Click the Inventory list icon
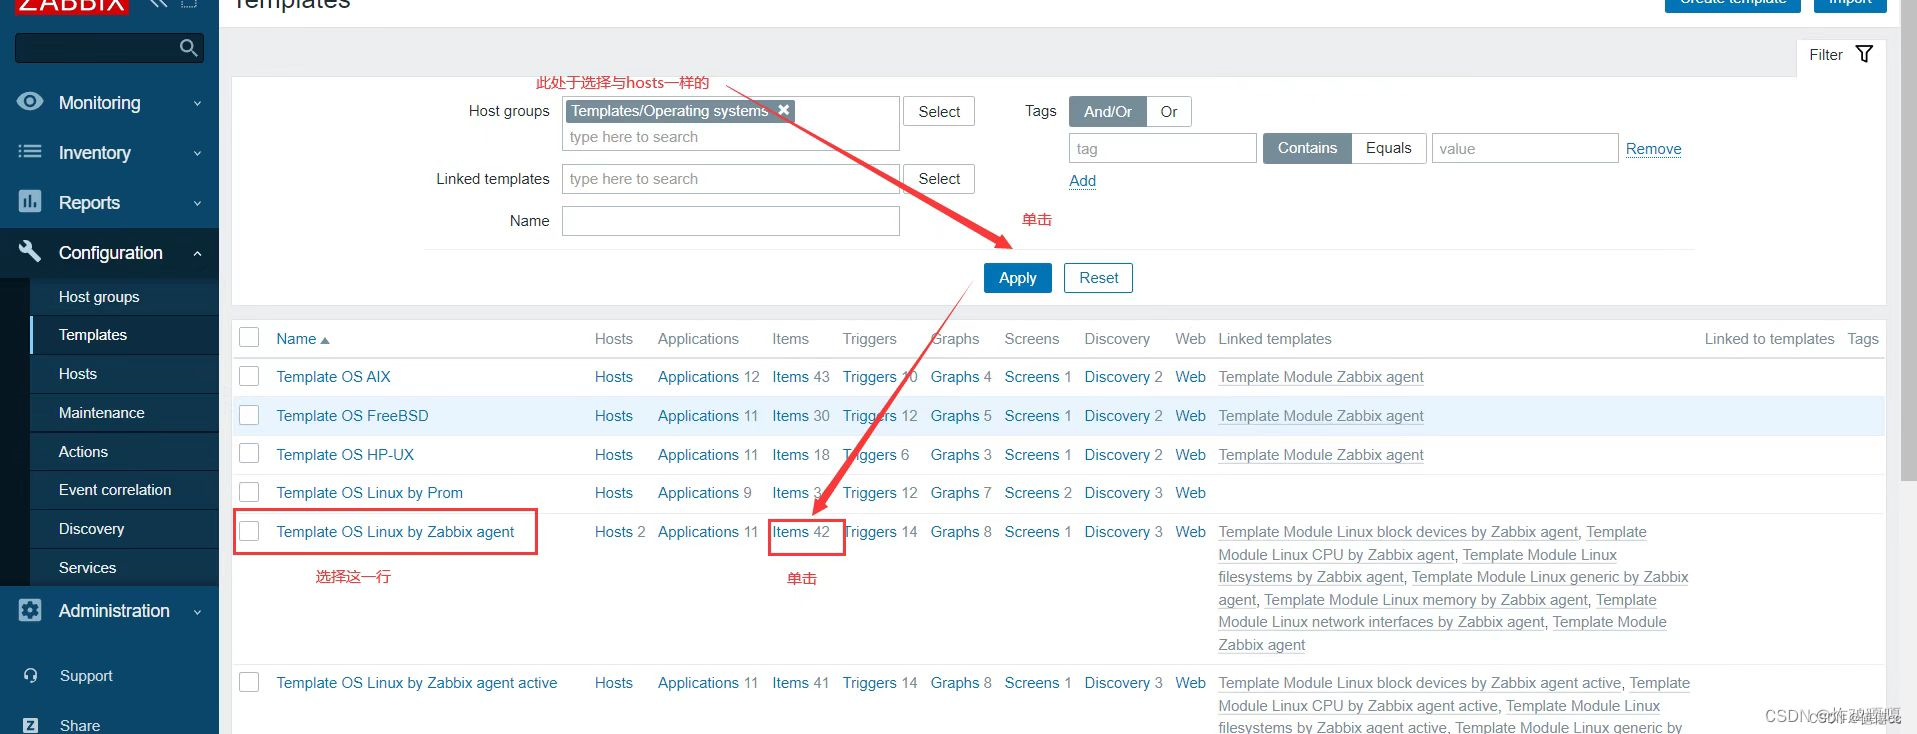Viewport: 1917px width, 734px height. [30, 152]
